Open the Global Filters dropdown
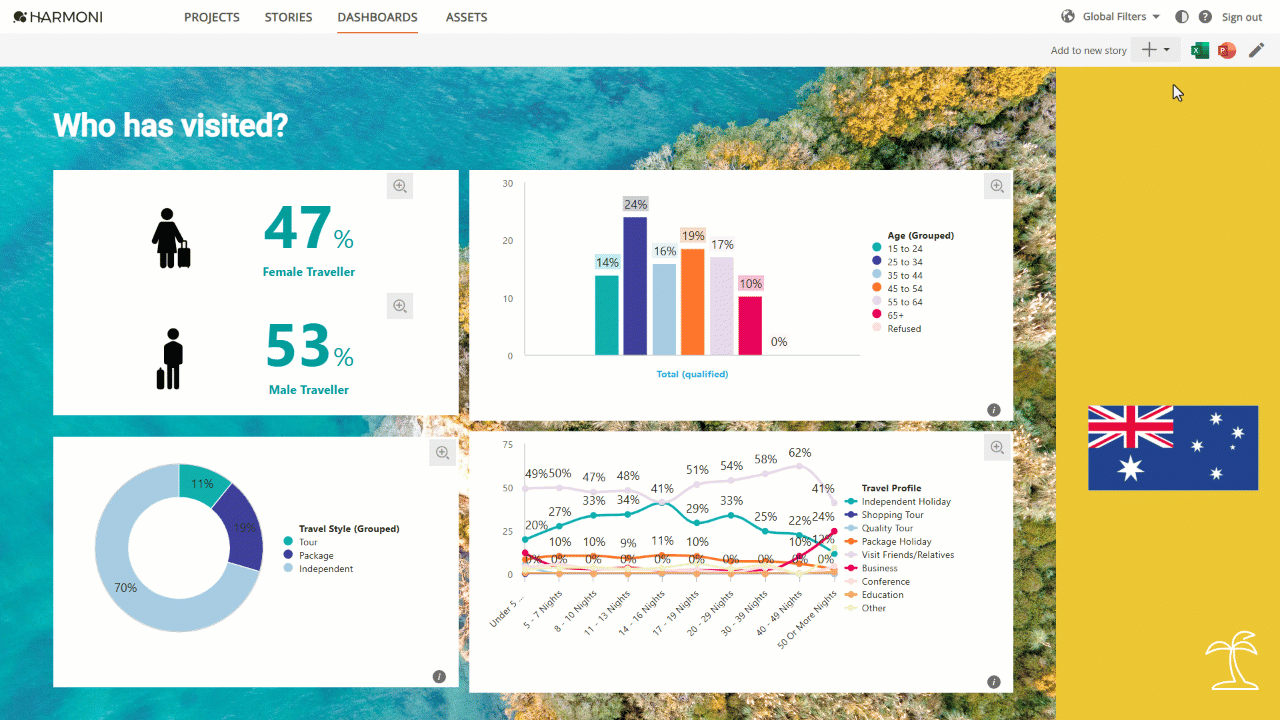The width and height of the screenshot is (1280, 720). point(1121,17)
